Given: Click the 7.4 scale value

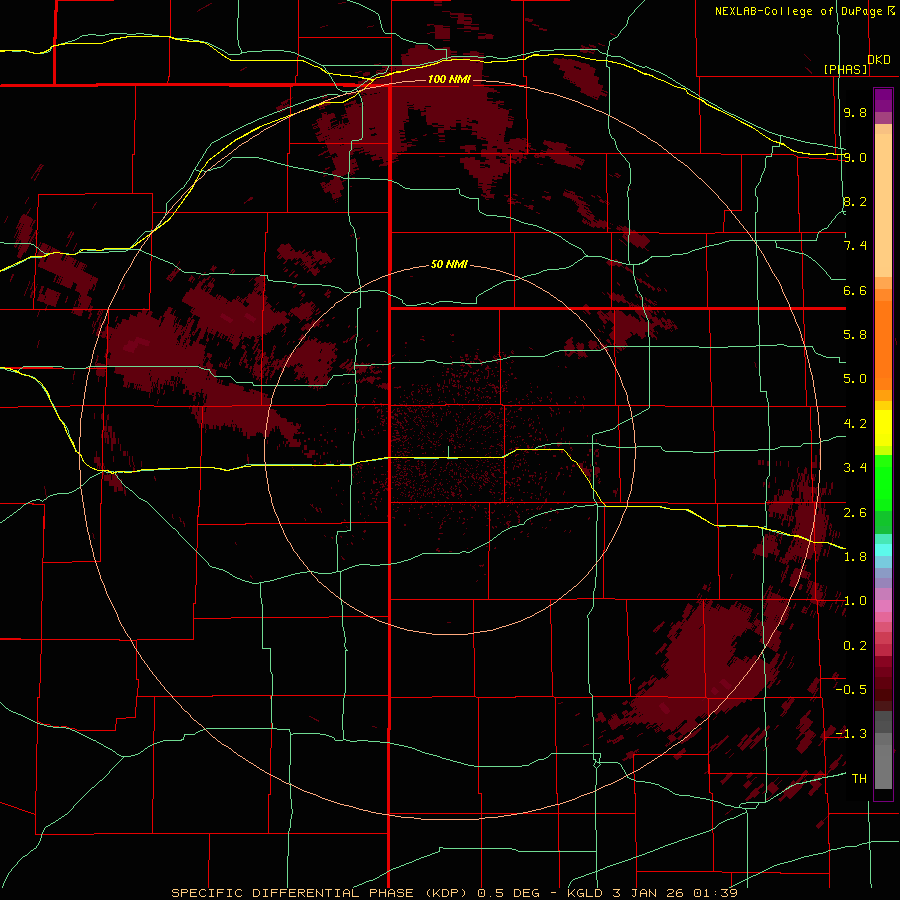Looking at the screenshot, I should (x=855, y=246).
